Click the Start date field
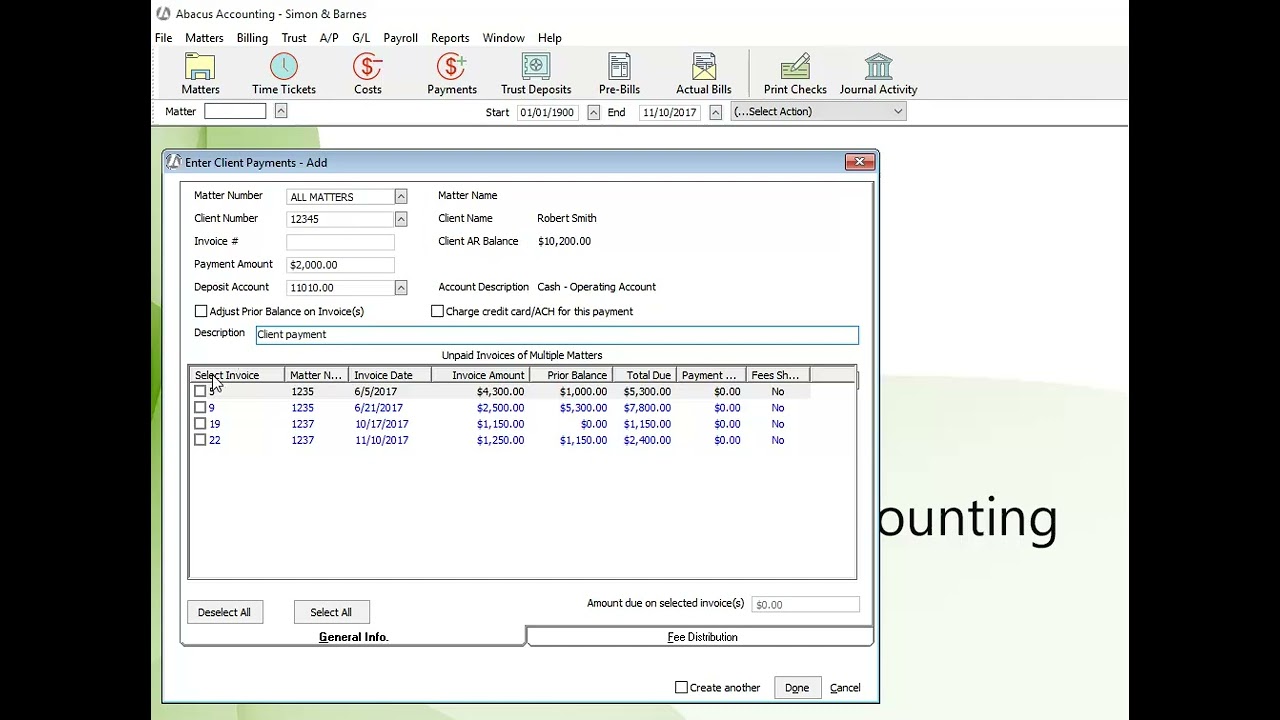The width and height of the screenshot is (1280, 720). (547, 112)
